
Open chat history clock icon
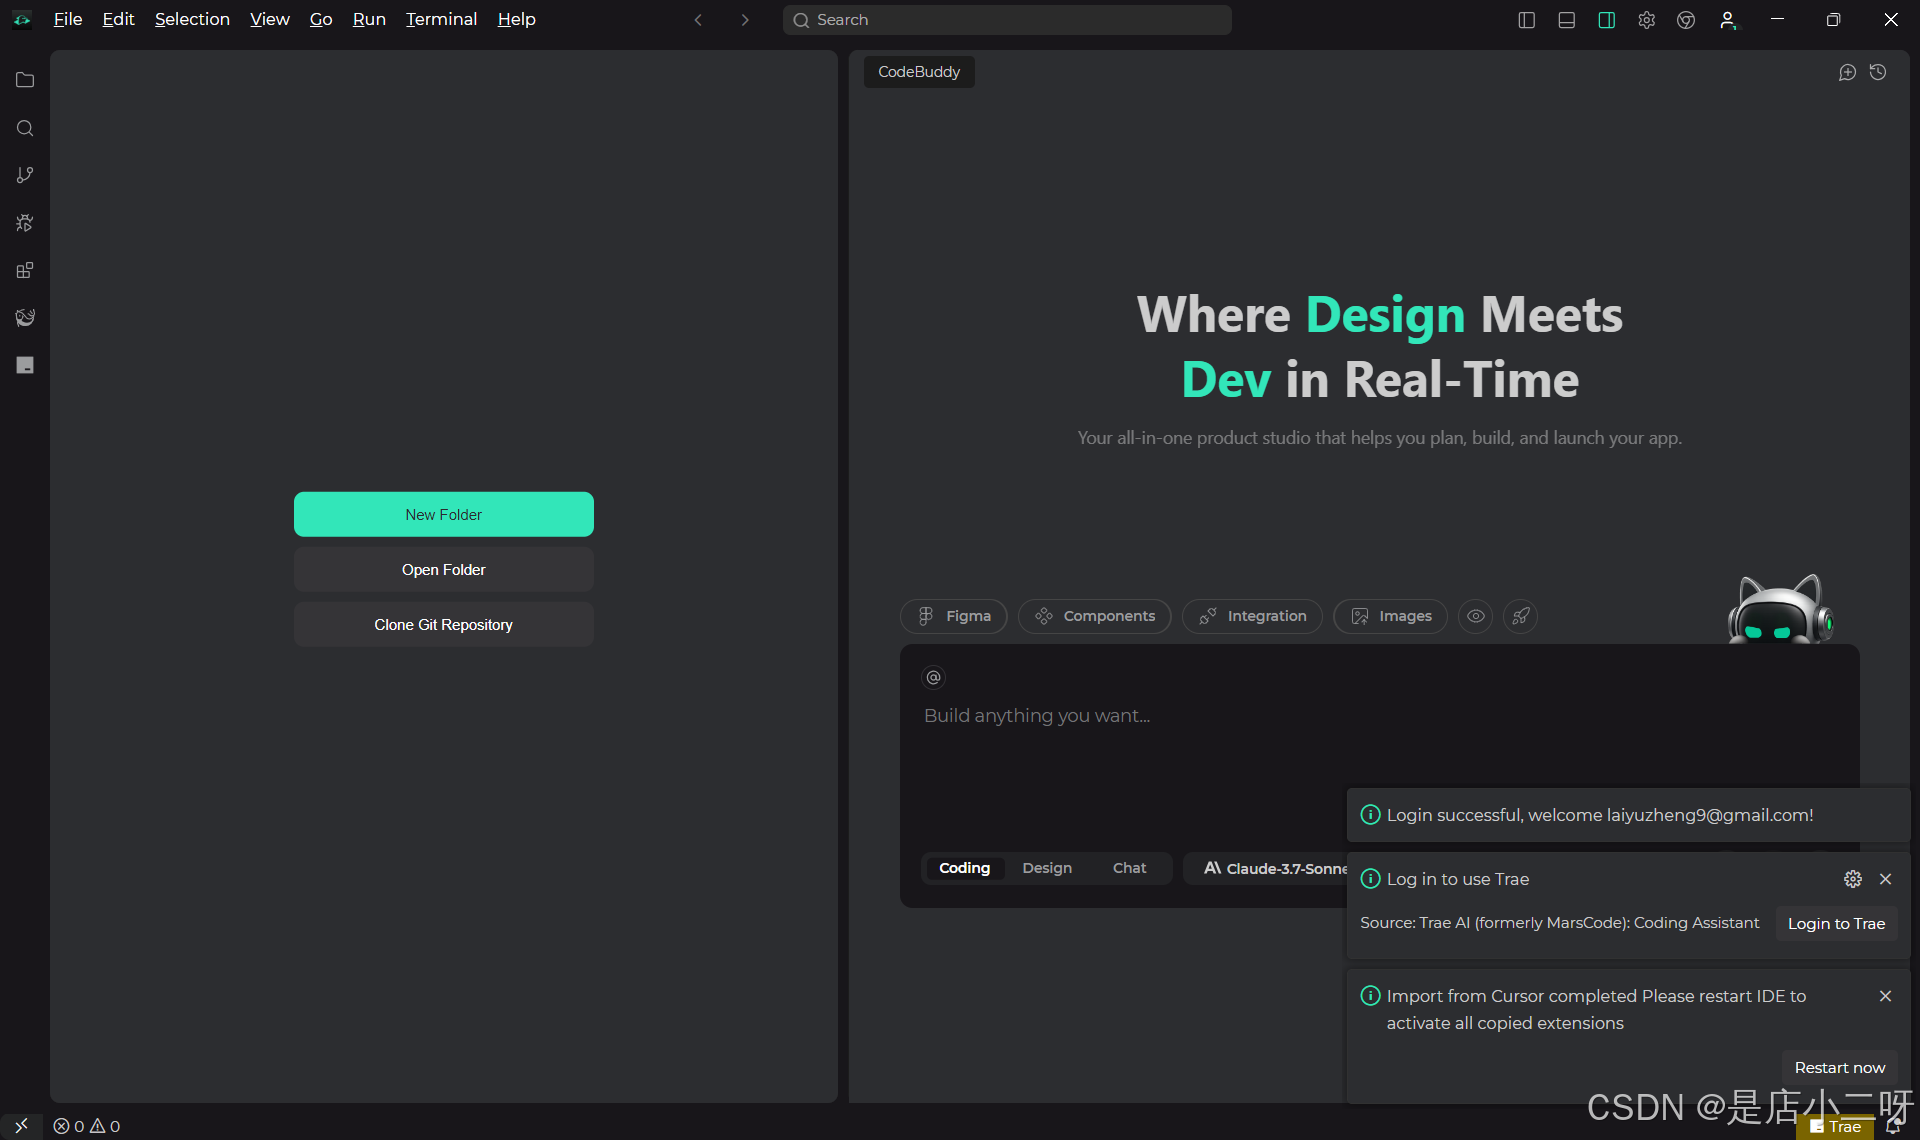[1878, 72]
